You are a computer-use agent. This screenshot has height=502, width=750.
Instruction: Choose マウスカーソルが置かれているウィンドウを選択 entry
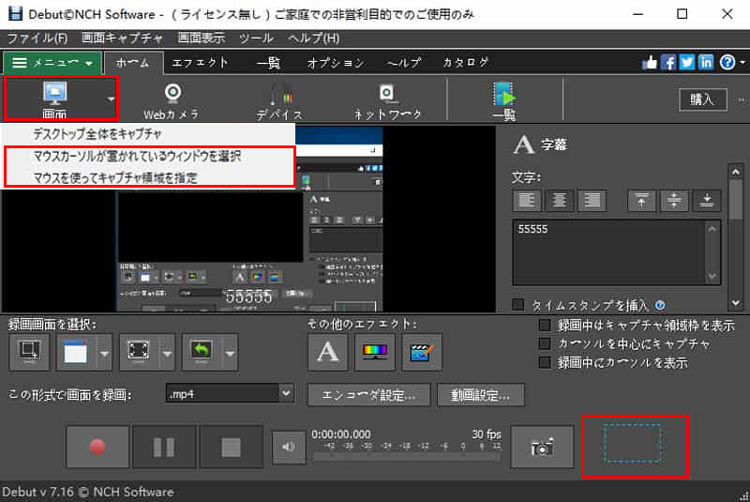[x=148, y=156]
